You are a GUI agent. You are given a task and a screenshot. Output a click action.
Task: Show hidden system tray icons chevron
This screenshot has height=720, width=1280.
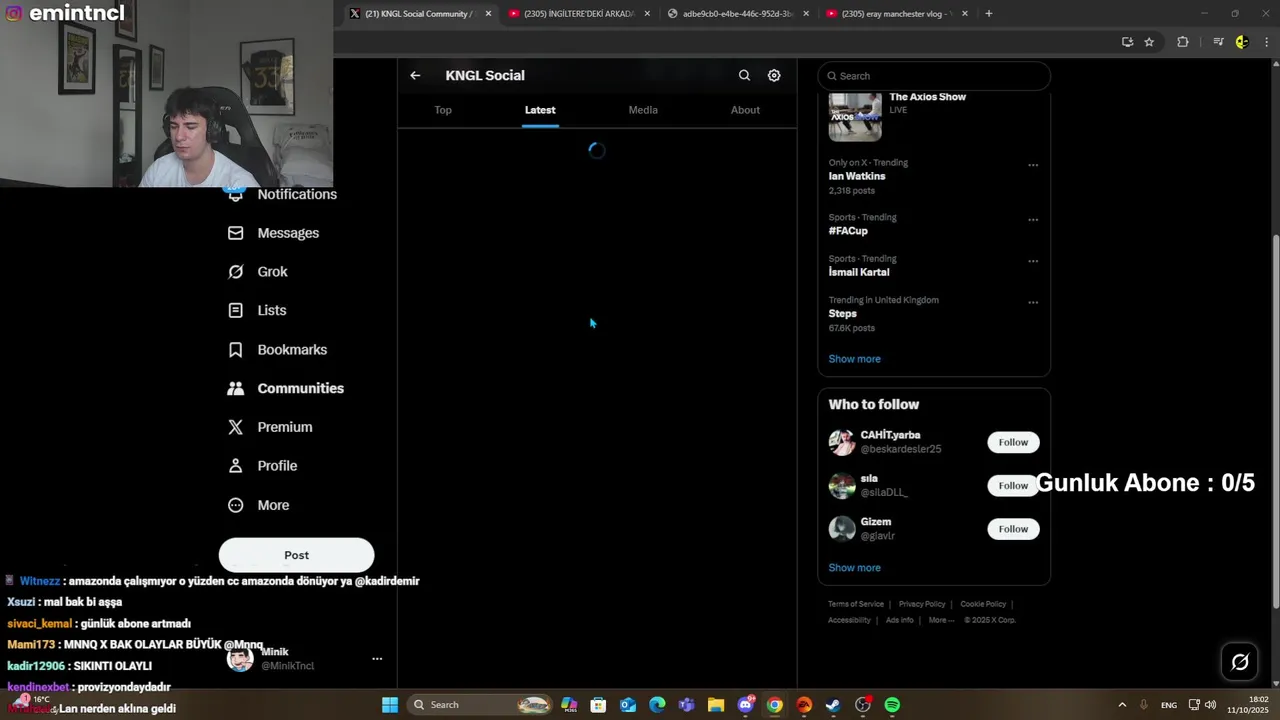(1122, 705)
